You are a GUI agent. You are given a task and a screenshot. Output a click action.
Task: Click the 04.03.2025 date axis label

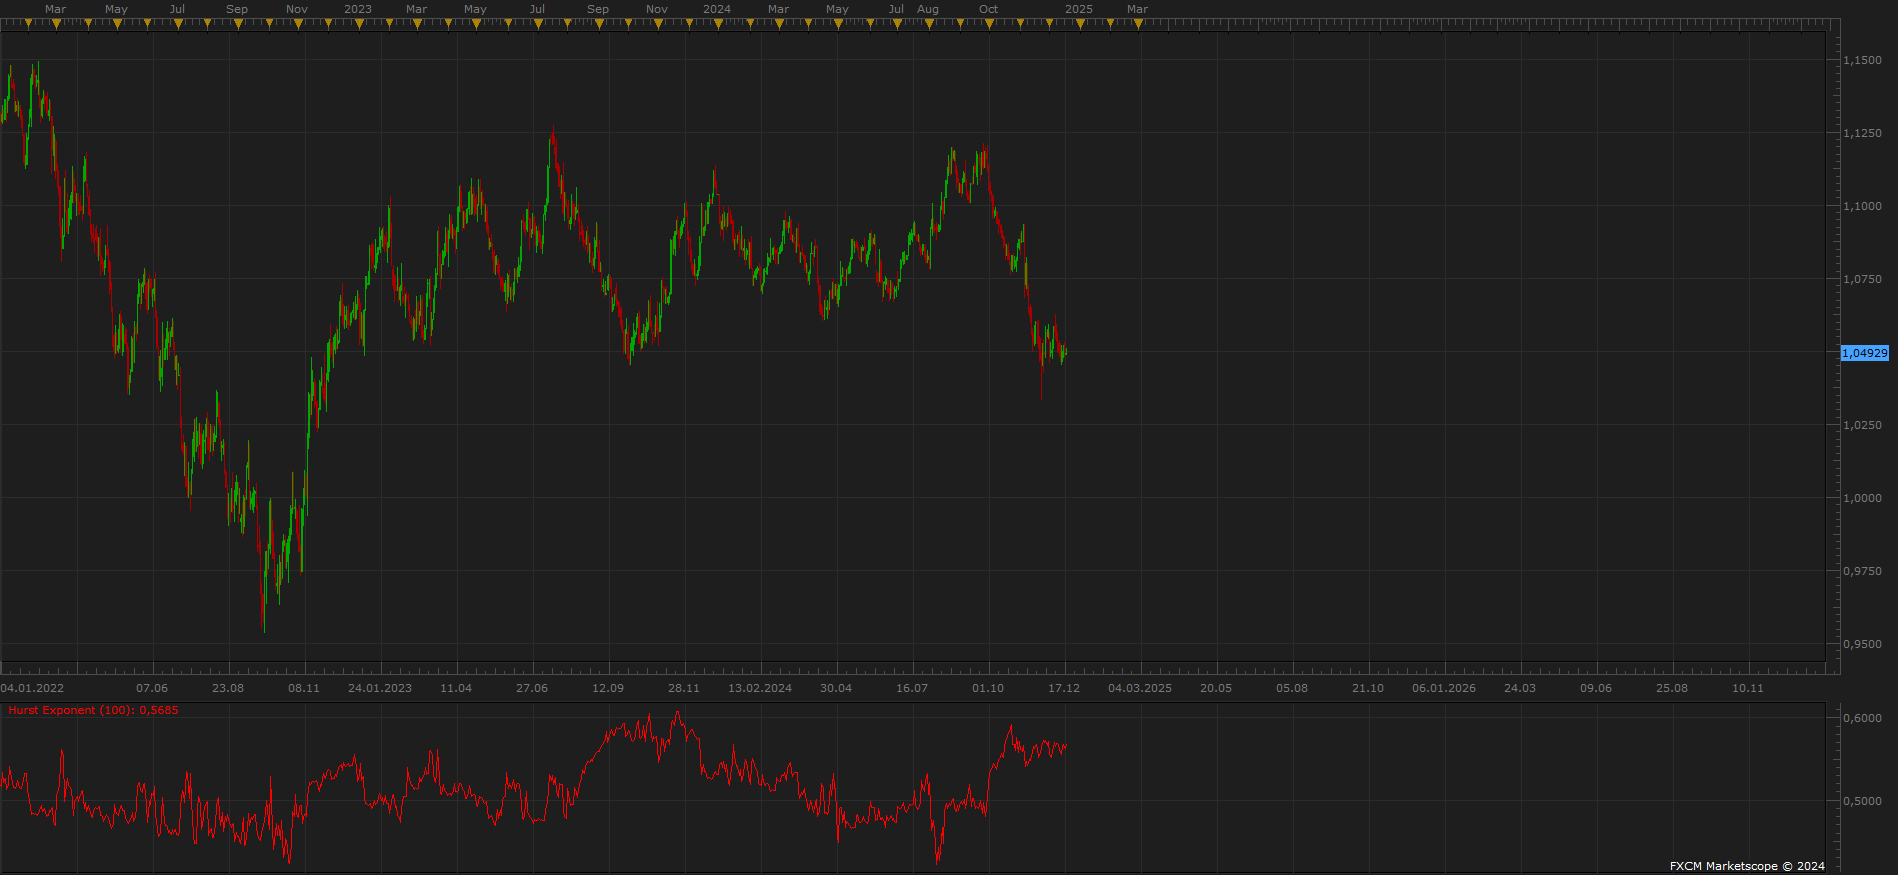click(x=1140, y=688)
